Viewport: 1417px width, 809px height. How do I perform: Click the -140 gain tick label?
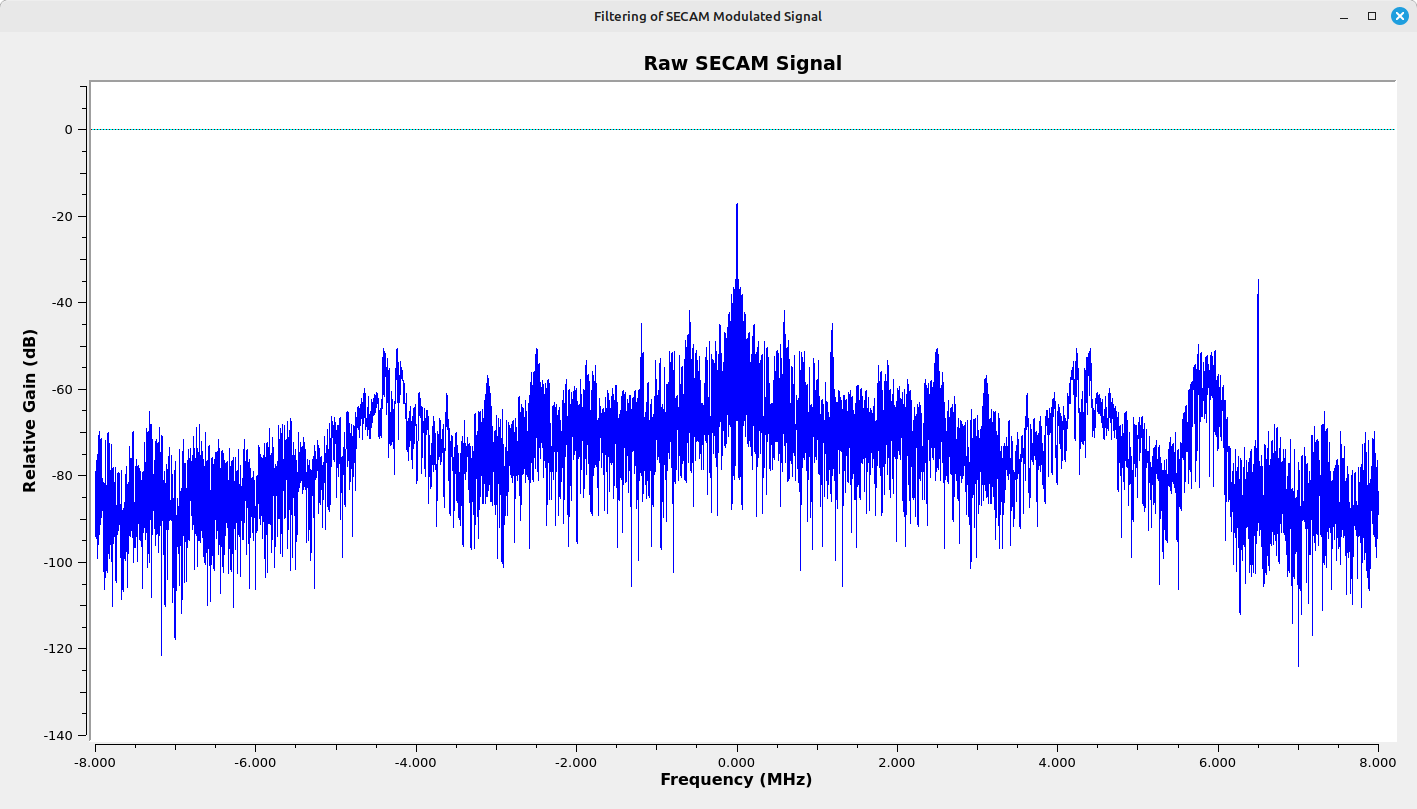58,736
